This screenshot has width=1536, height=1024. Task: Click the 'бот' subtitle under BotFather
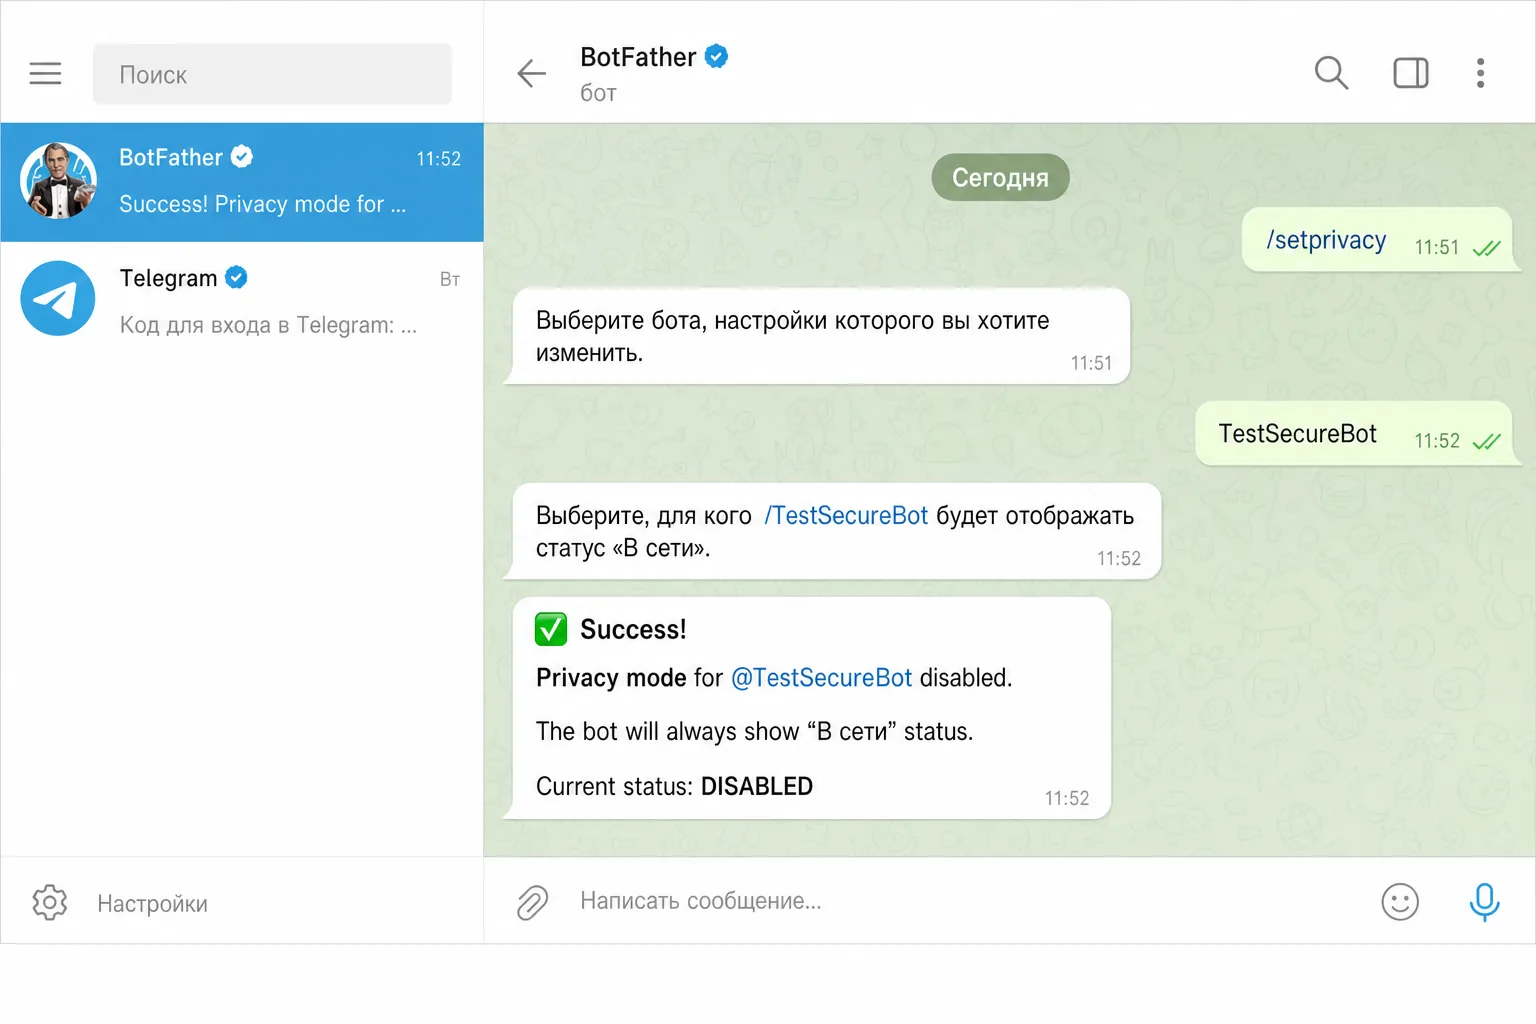pos(598,93)
